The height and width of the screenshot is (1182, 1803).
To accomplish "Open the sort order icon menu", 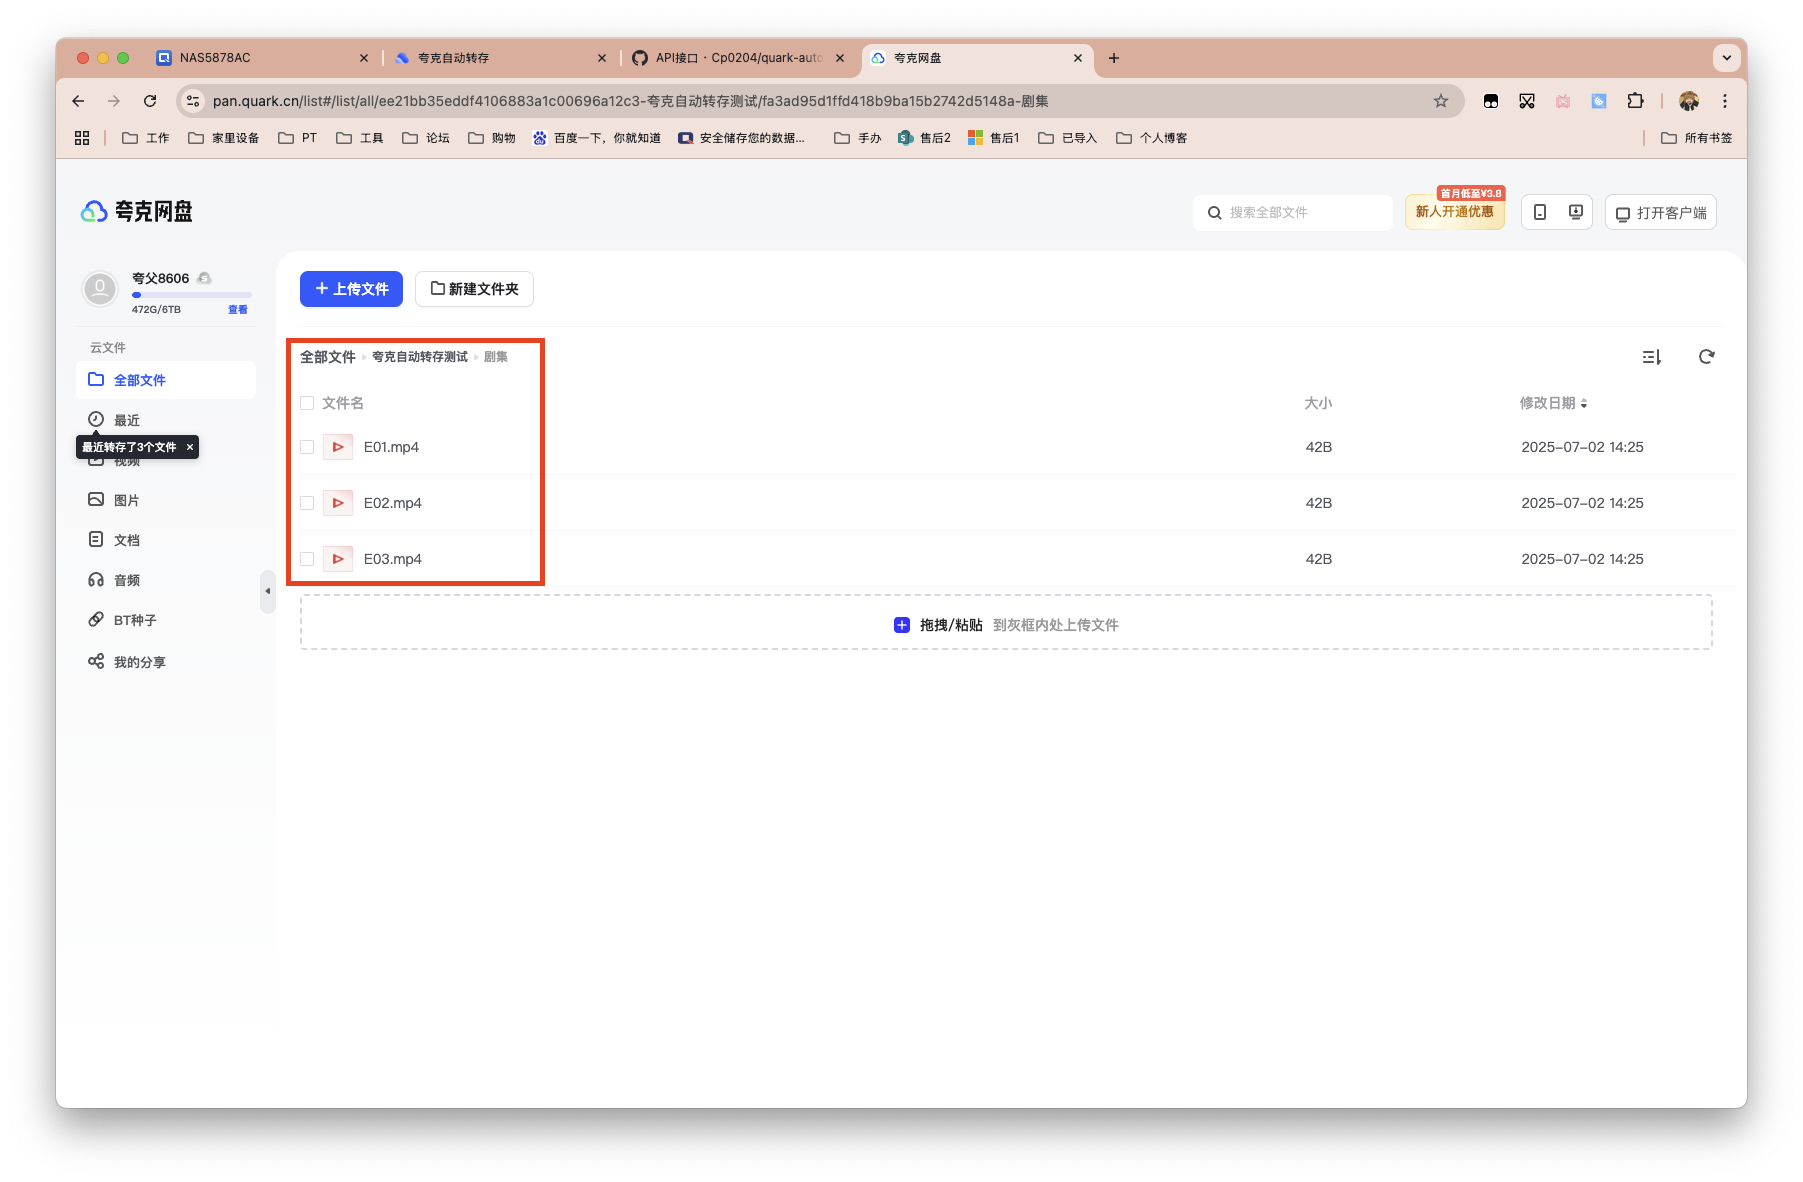I will coord(1651,357).
